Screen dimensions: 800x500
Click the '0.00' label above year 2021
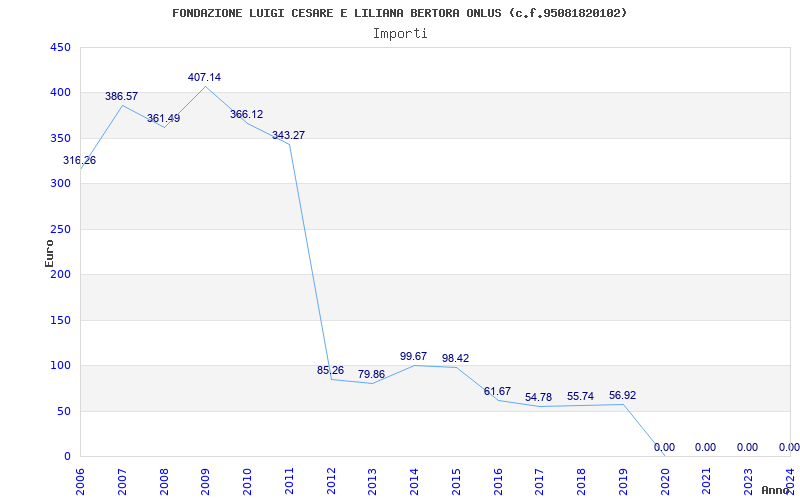(706, 447)
